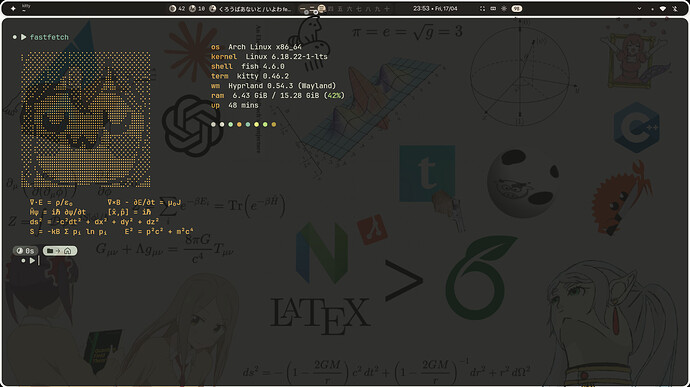
Task: Click the rightmost color palette dot
Action: [x=274, y=125]
